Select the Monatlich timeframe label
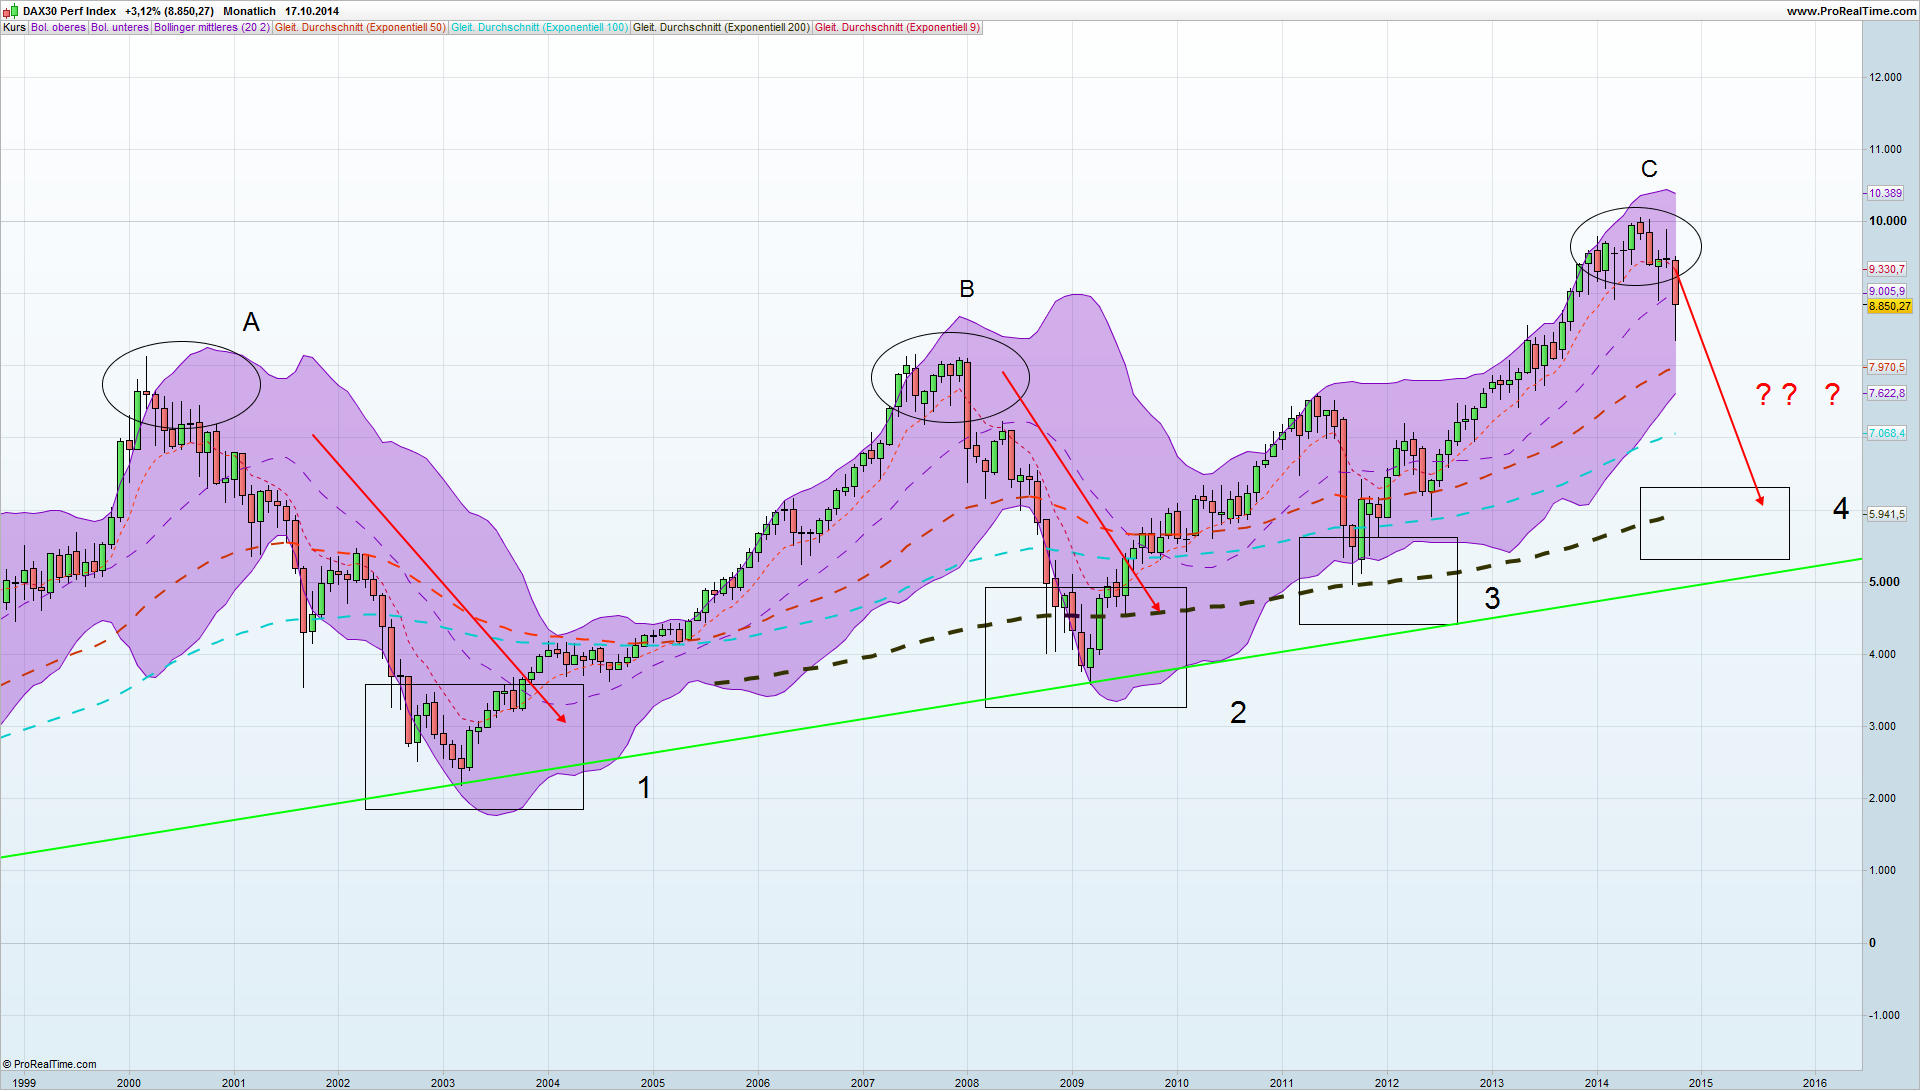 click(249, 11)
